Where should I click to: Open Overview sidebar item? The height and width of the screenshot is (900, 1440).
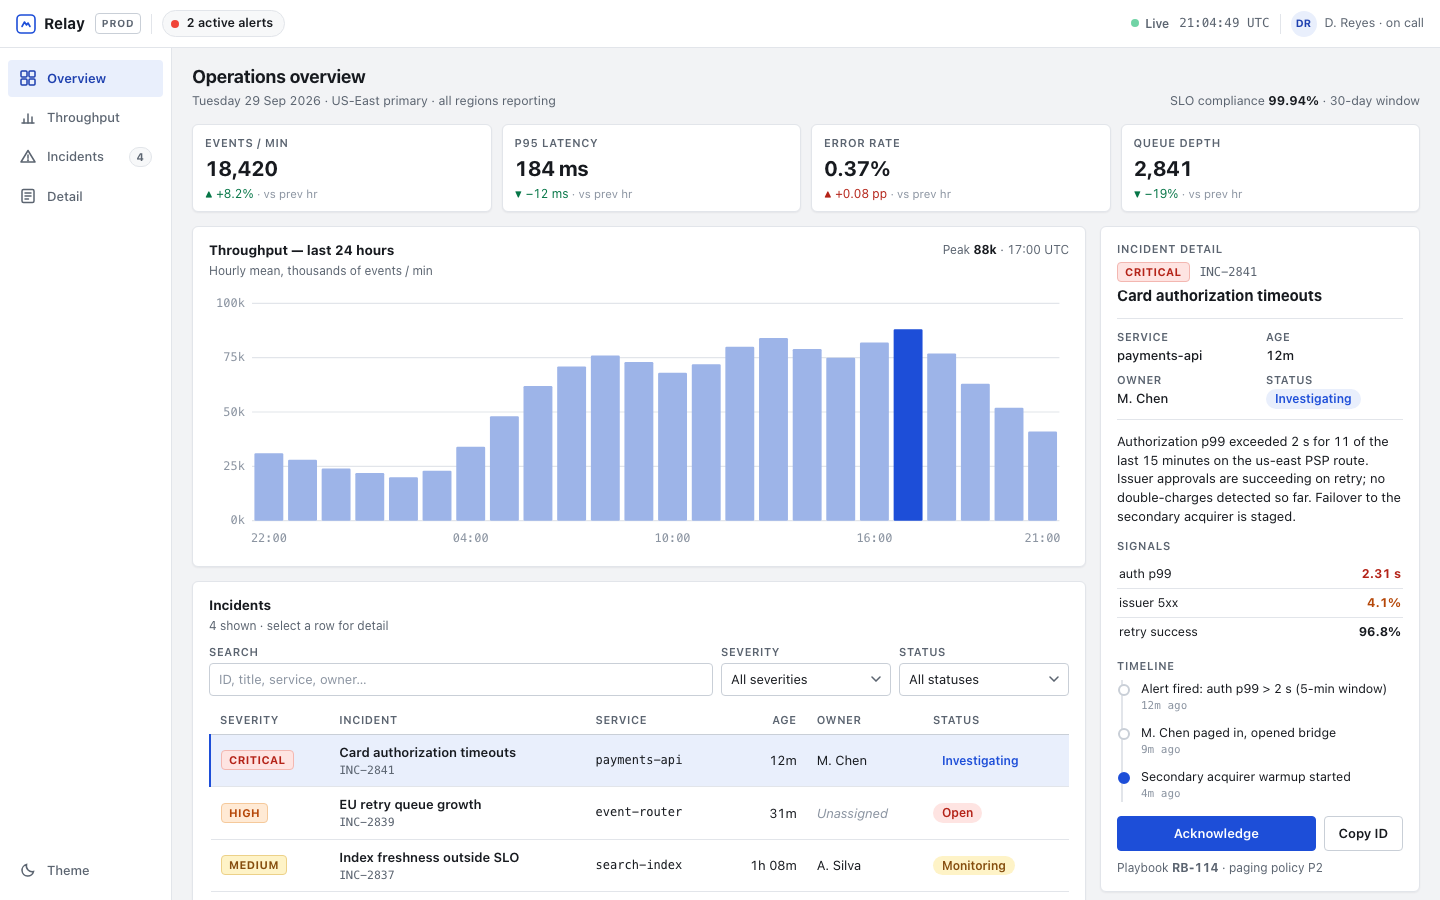pos(85,78)
